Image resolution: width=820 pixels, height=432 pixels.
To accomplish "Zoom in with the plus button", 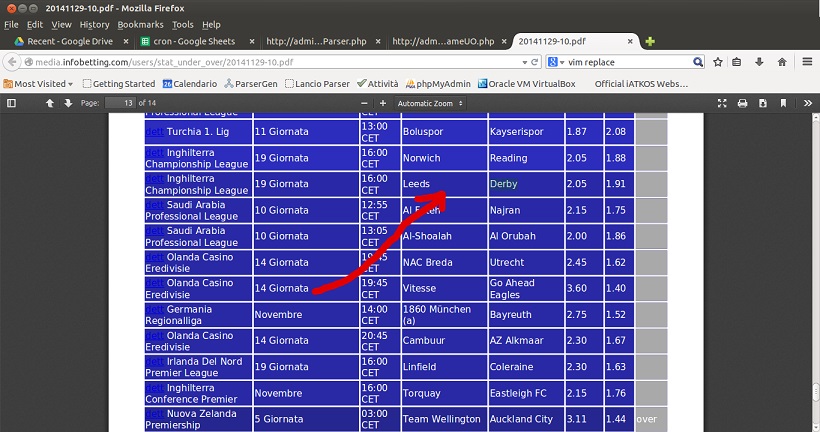I will coord(382,103).
